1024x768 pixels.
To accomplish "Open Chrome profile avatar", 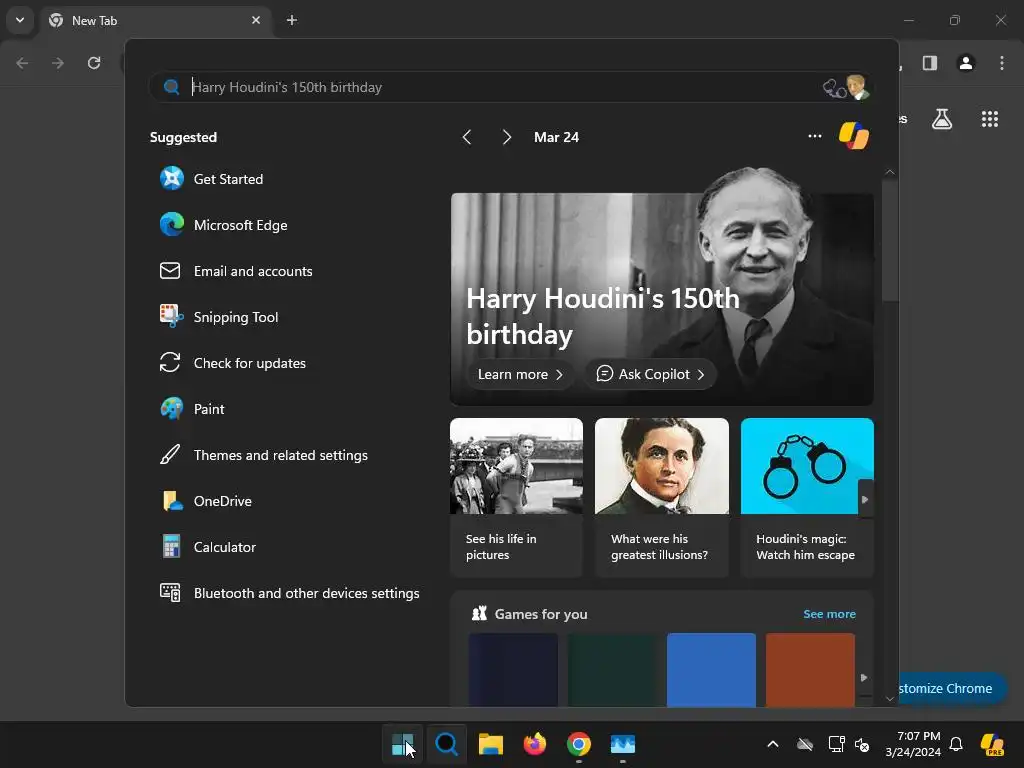I will pyautogui.click(x=966, y=63).
